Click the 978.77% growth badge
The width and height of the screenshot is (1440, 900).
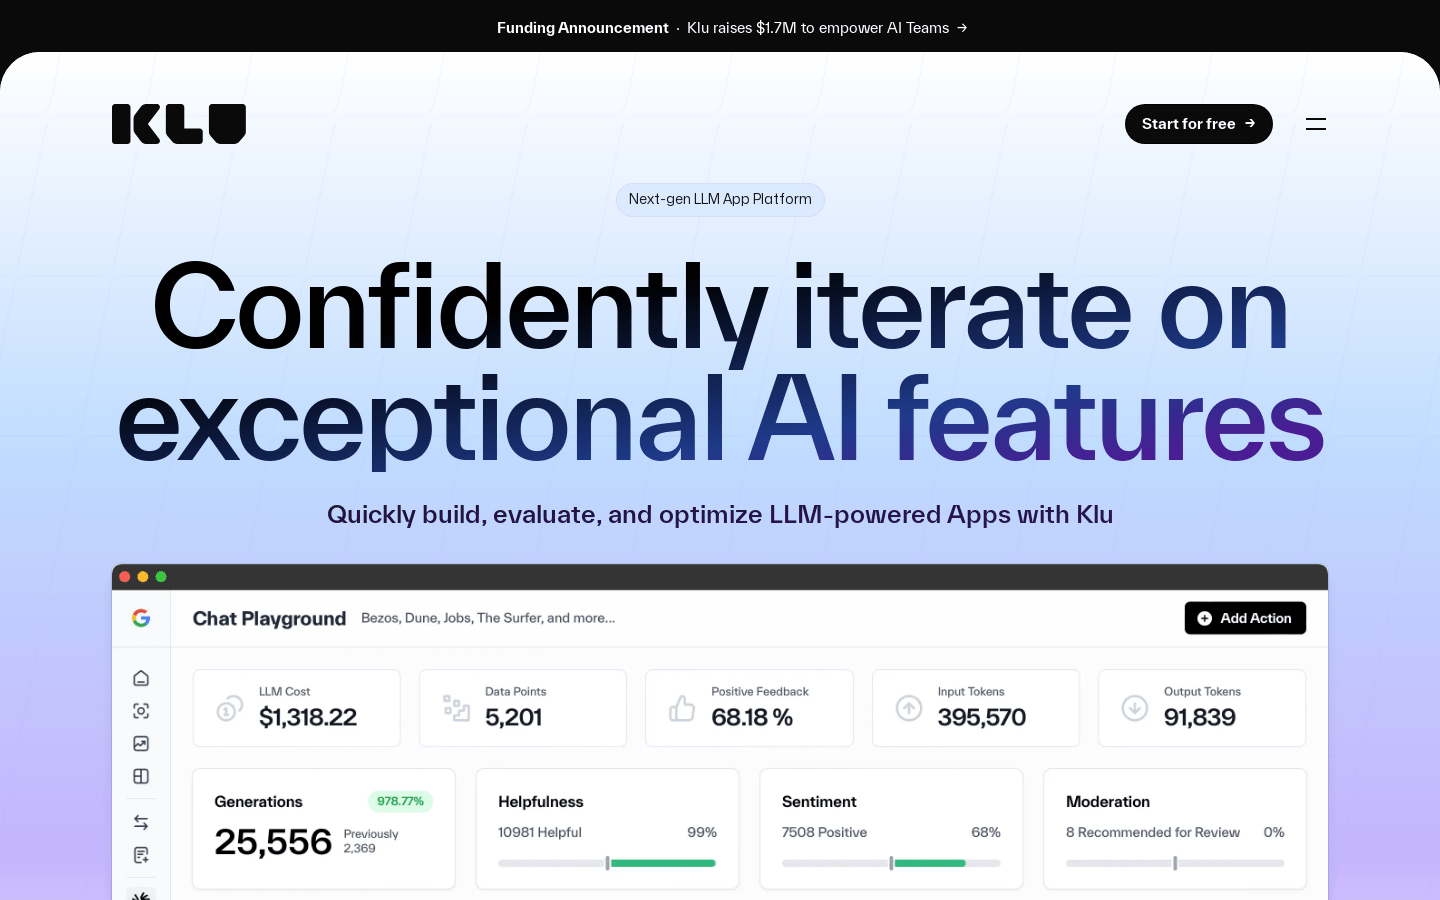(x=400, y=801)
